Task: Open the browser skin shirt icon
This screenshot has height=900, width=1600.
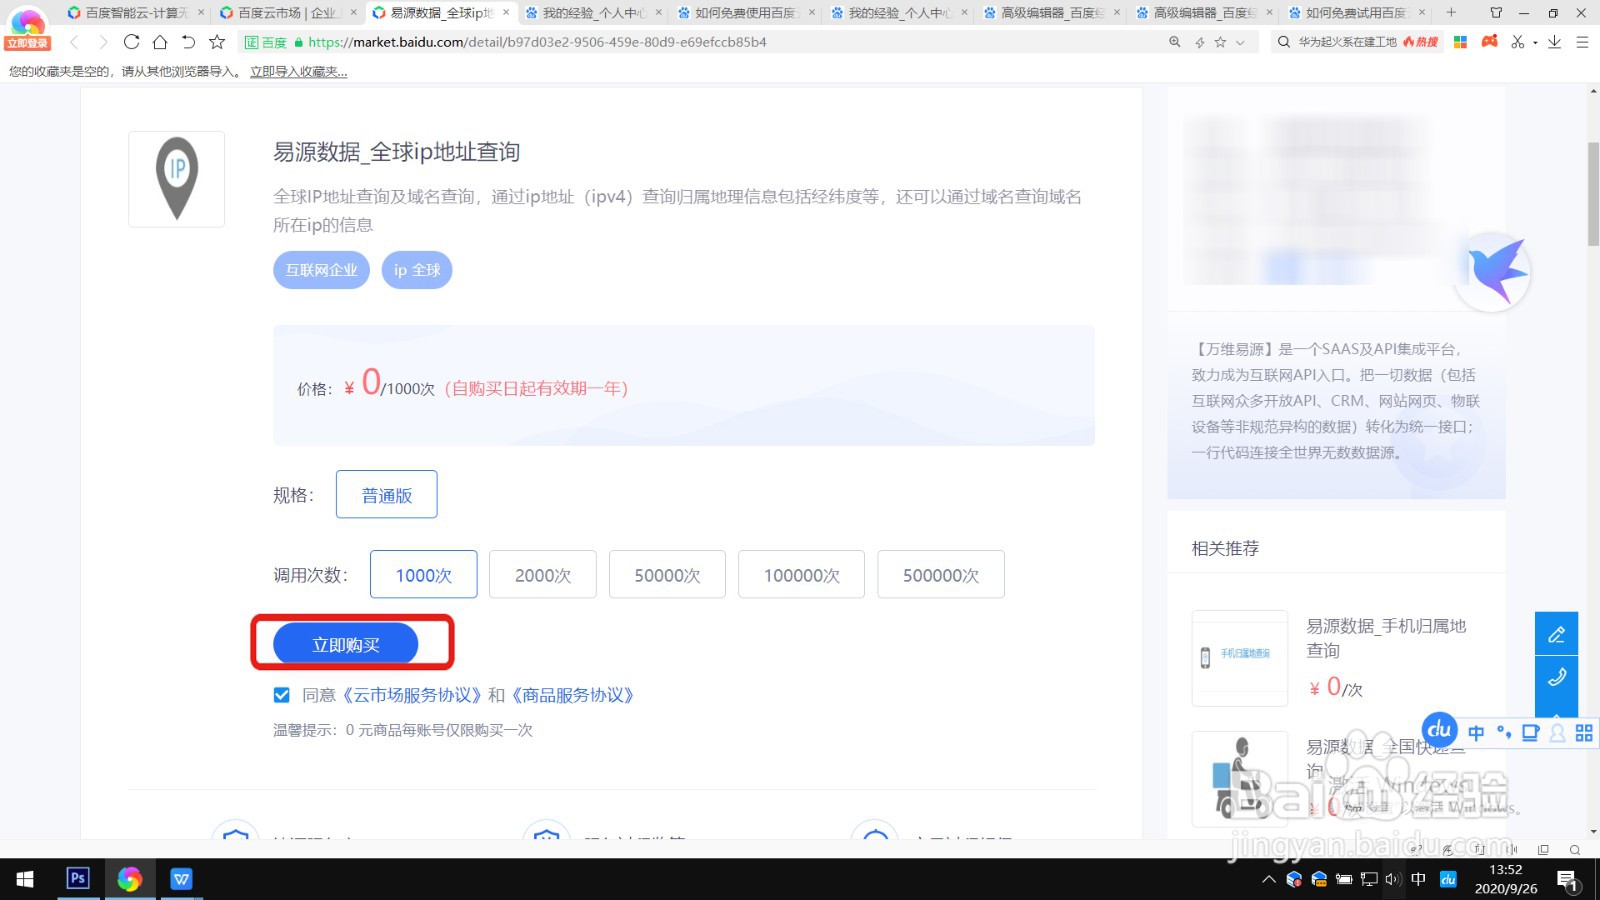Action: coord(1496,13)
